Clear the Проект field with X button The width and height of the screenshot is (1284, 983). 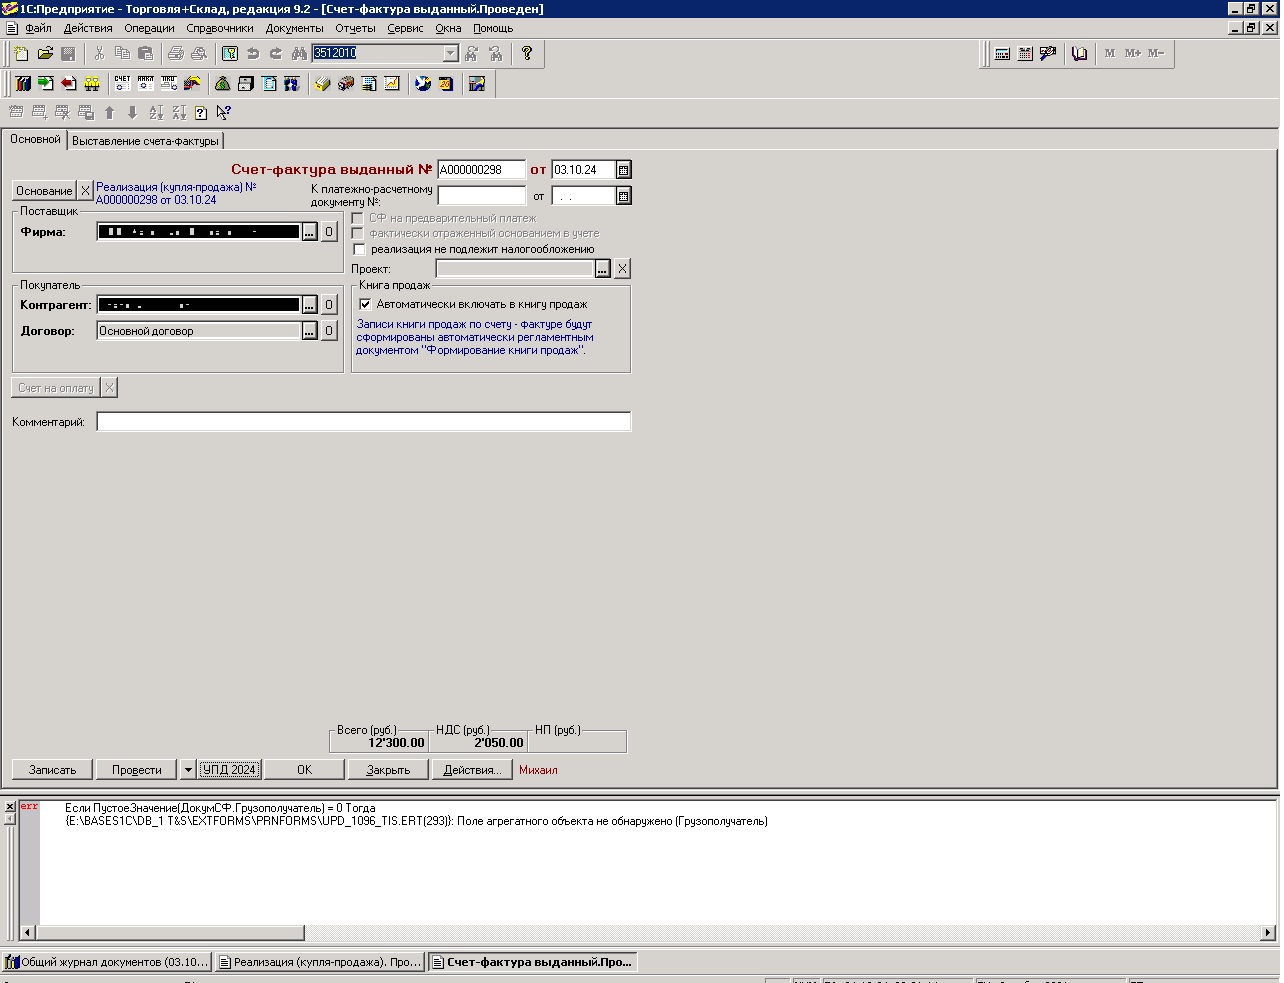coord(622,269)
